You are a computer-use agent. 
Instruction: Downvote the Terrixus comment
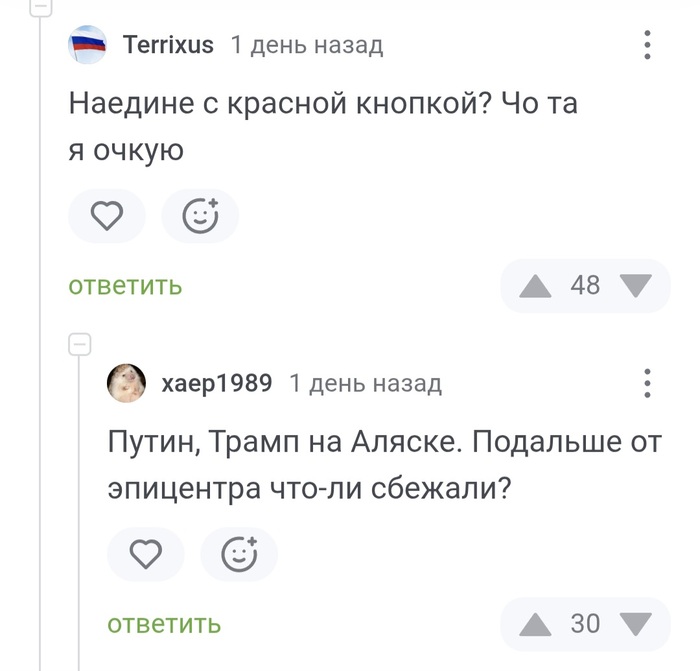click(635, 286)
